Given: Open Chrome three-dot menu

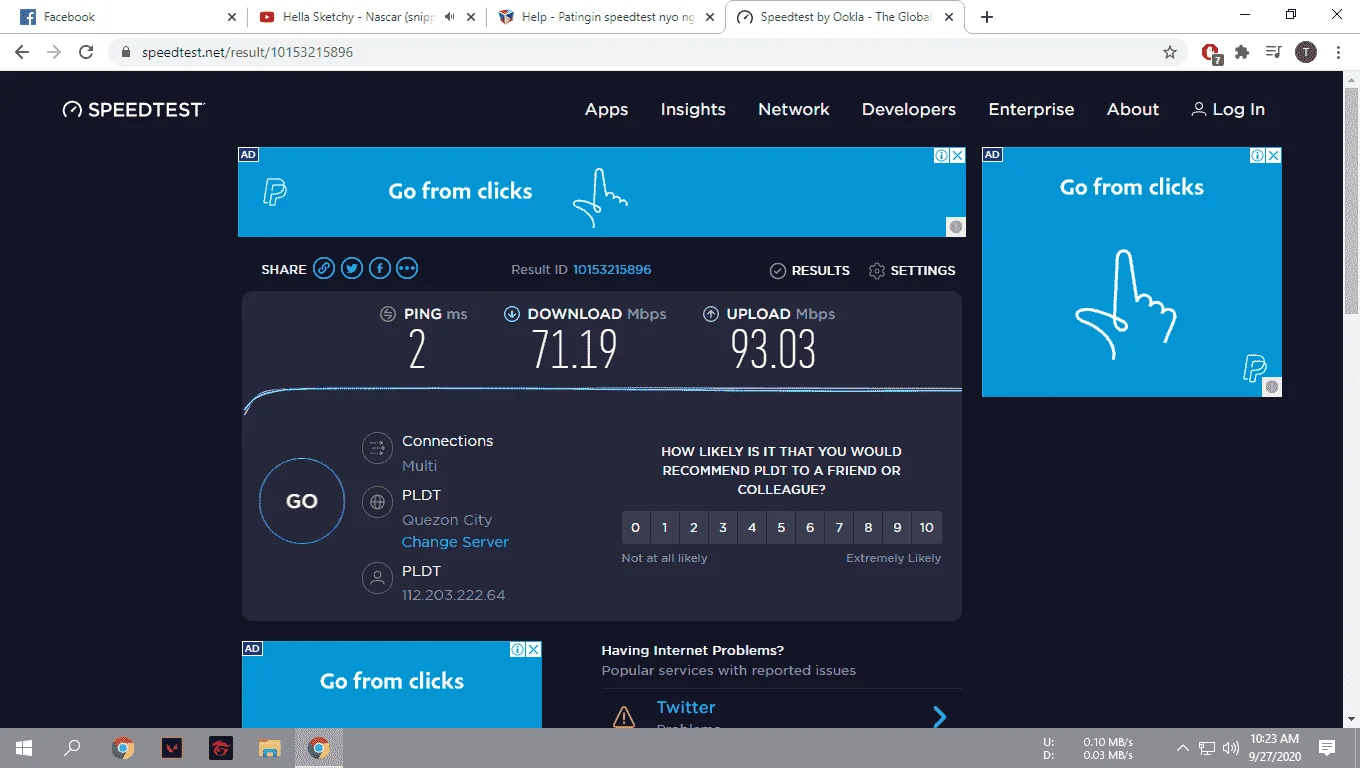Looking at the screenshot, I should [1338, 52].
